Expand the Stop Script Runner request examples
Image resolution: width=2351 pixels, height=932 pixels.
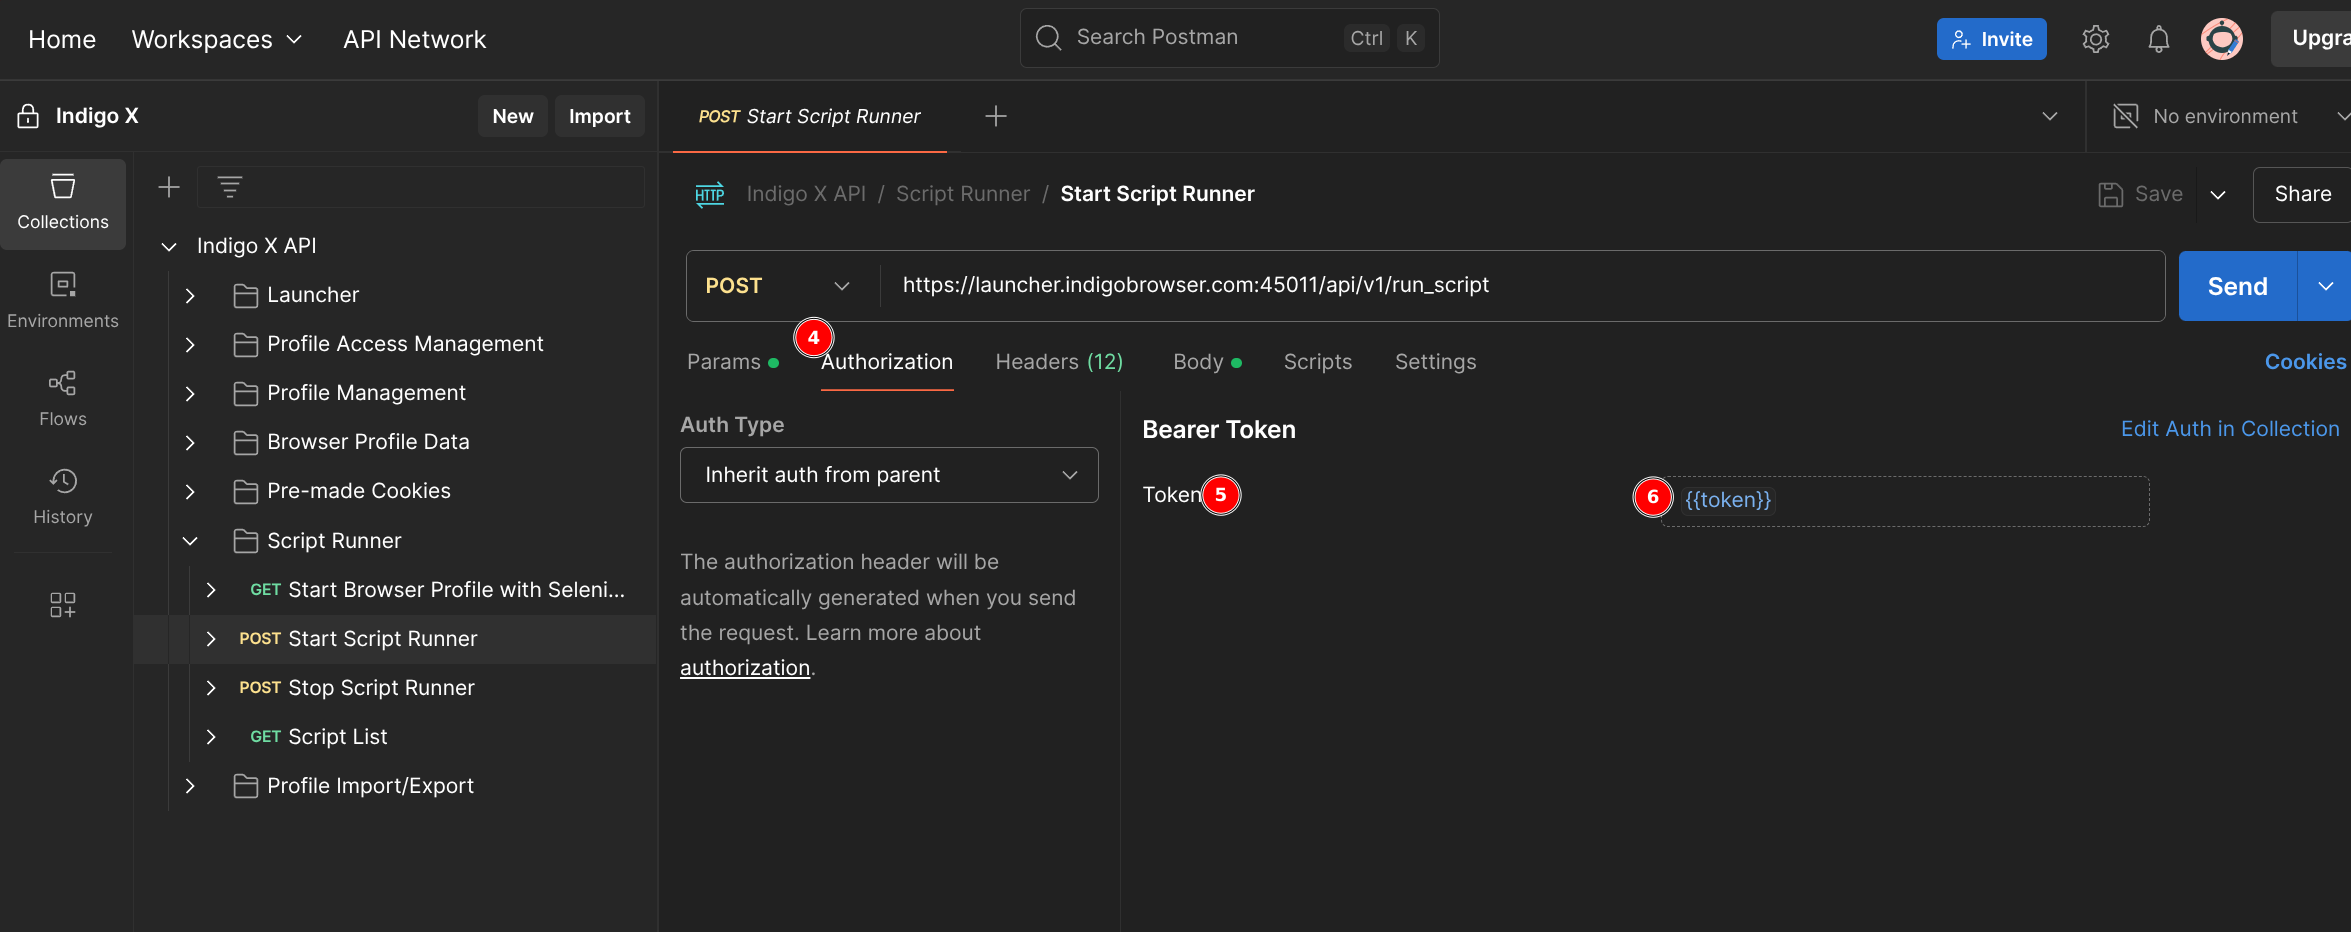(x=211, y=688)
